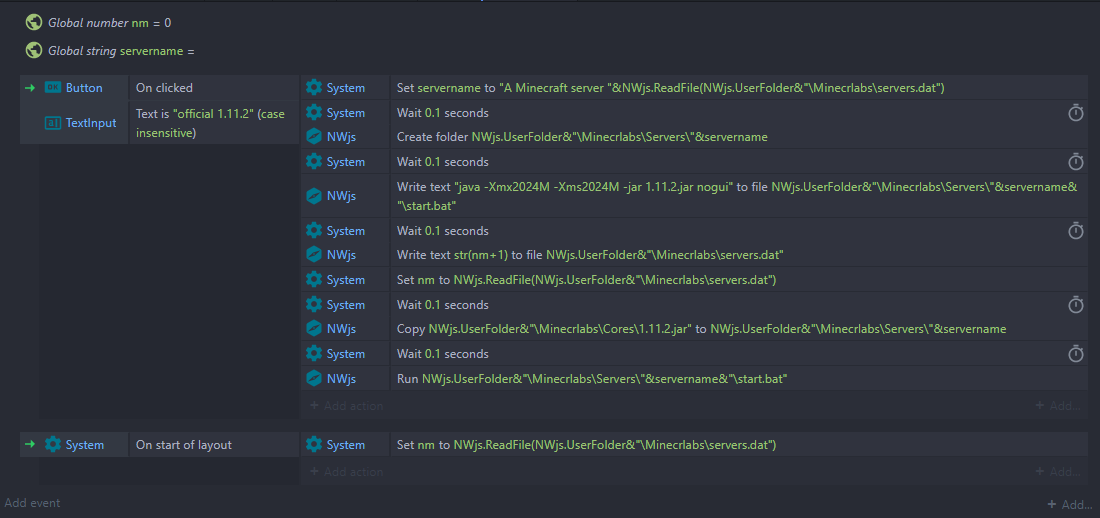The image size is (1100, 518).
Task: Select the 'Set nm' action text in the start-of-layout event
Action: coord(586,444)
